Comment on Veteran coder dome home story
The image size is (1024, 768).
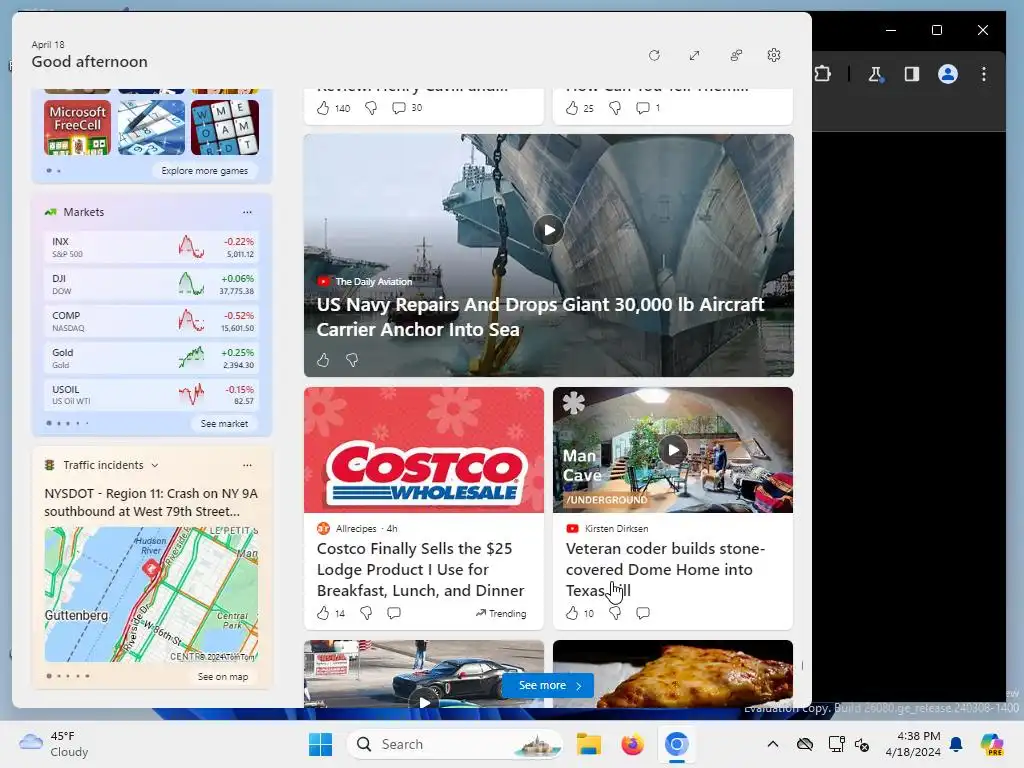tap(643, 613)
